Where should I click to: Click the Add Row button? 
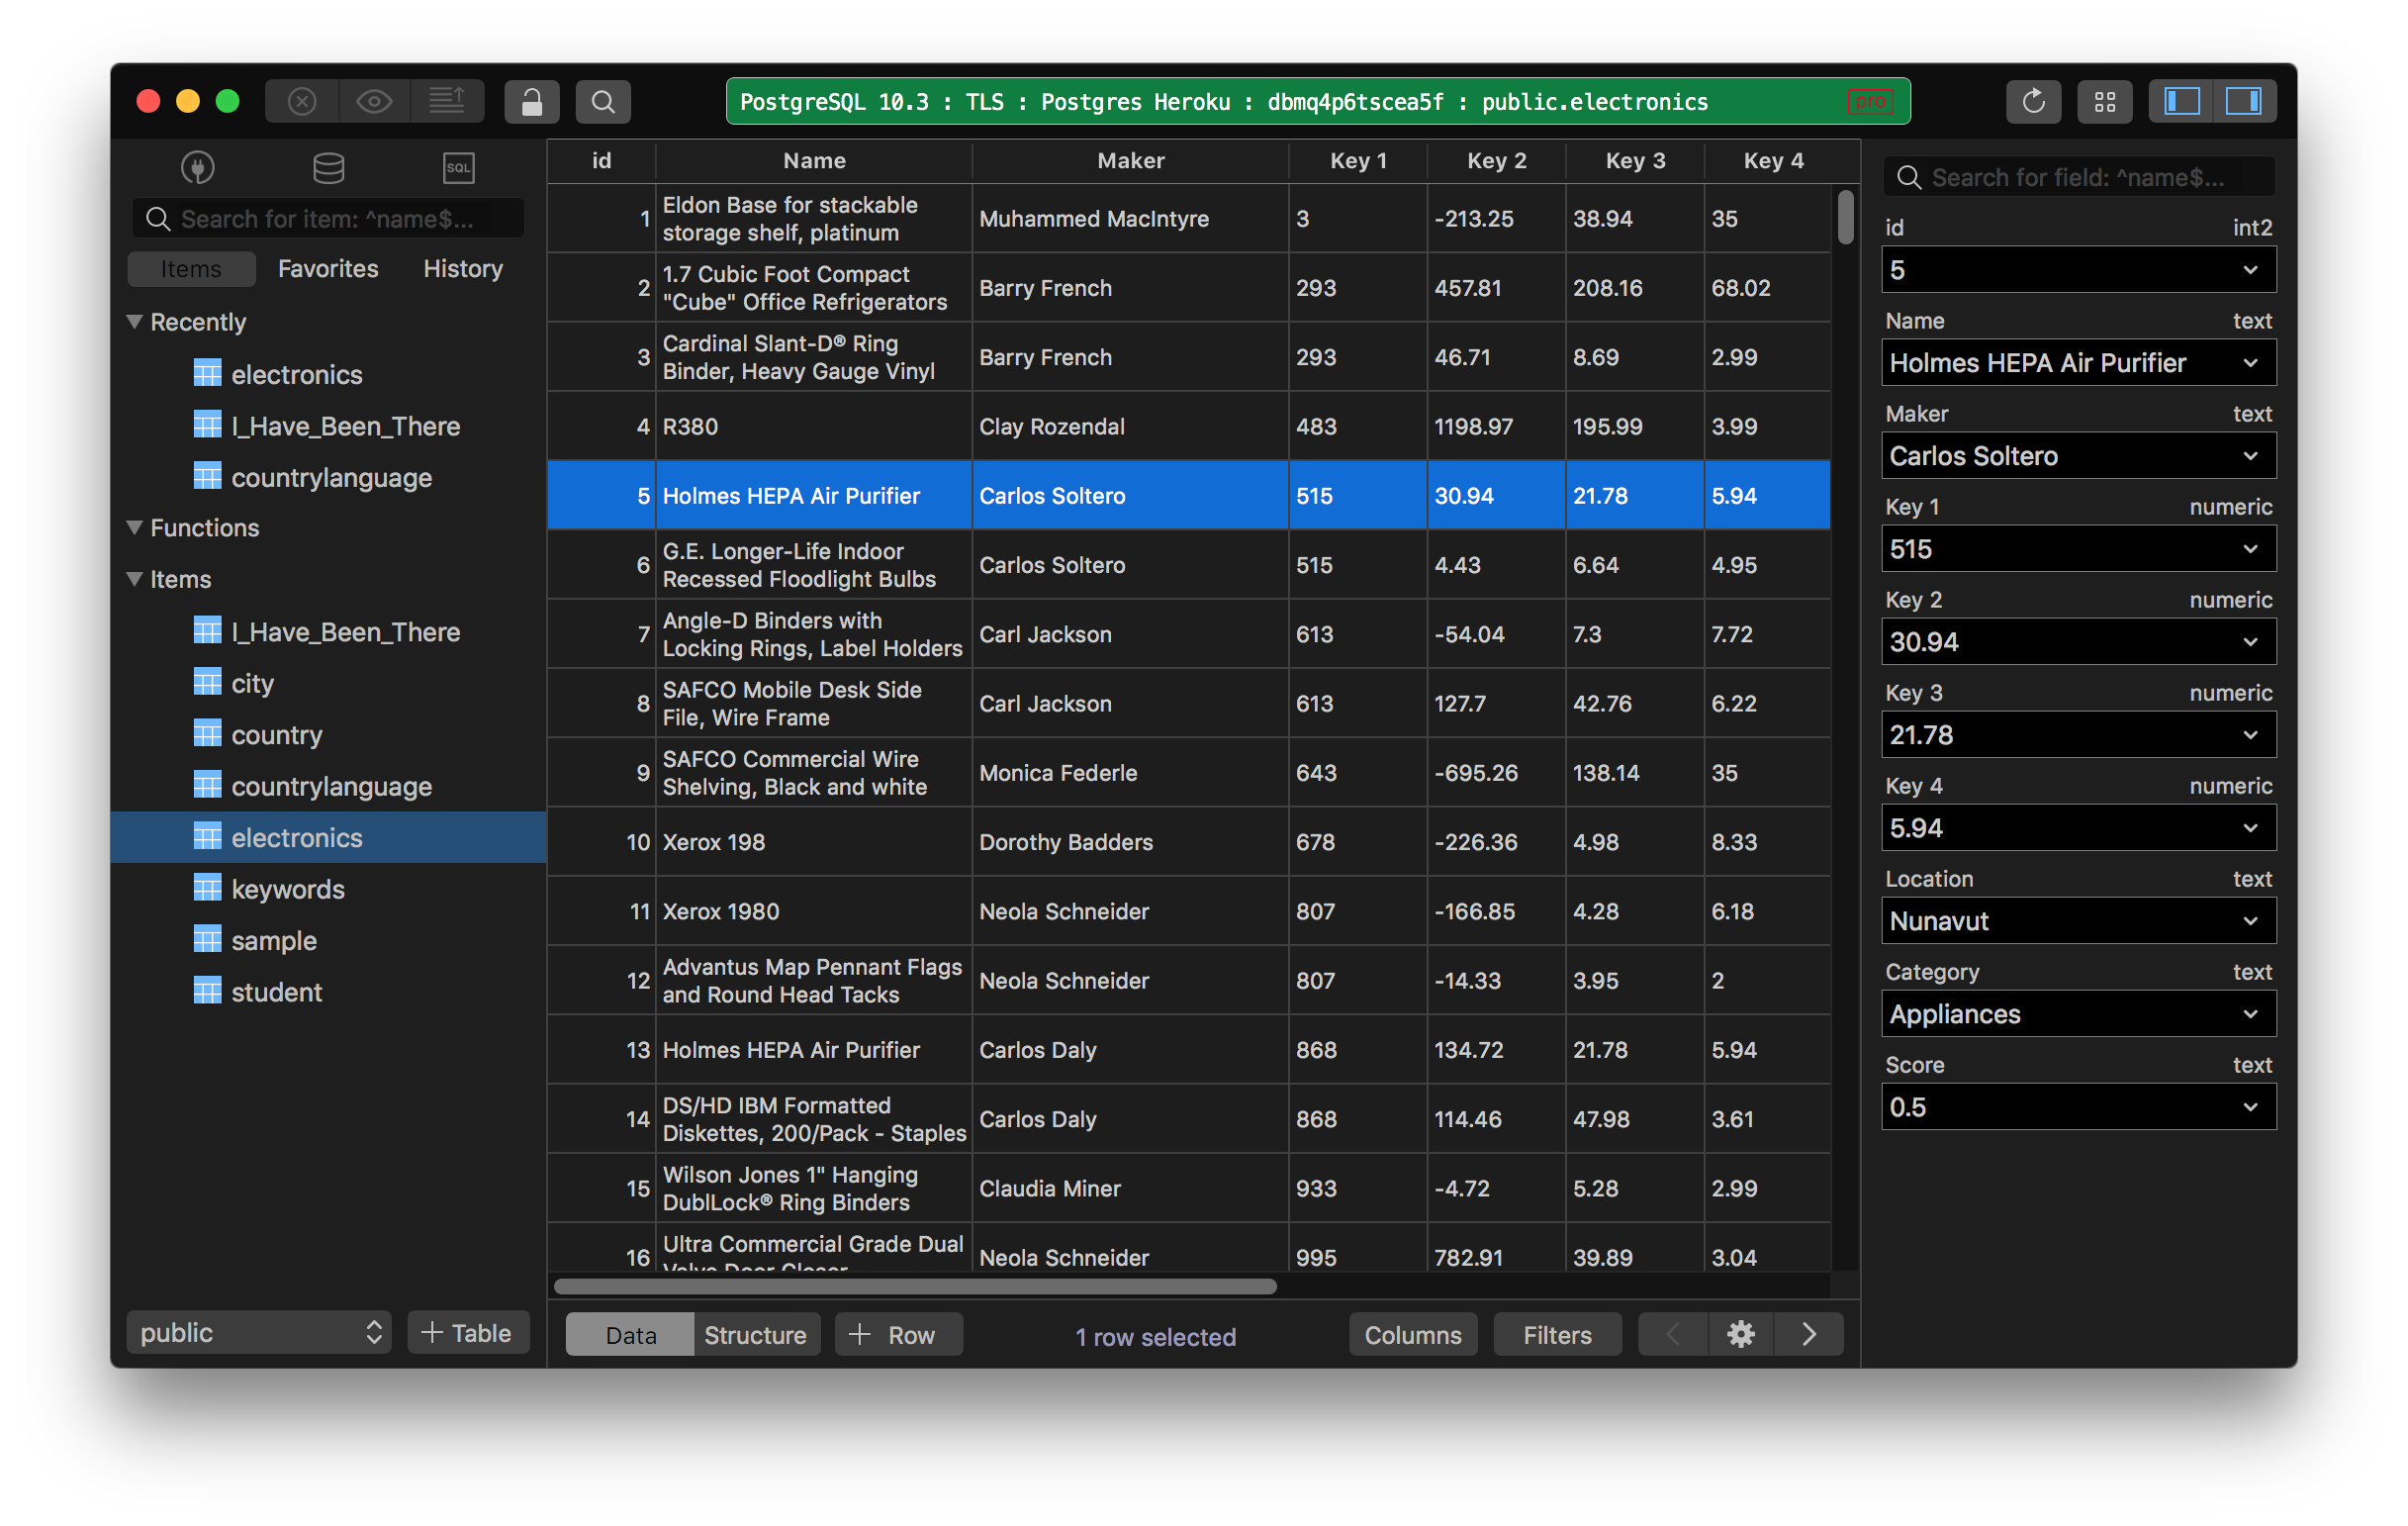[893, 1335]
